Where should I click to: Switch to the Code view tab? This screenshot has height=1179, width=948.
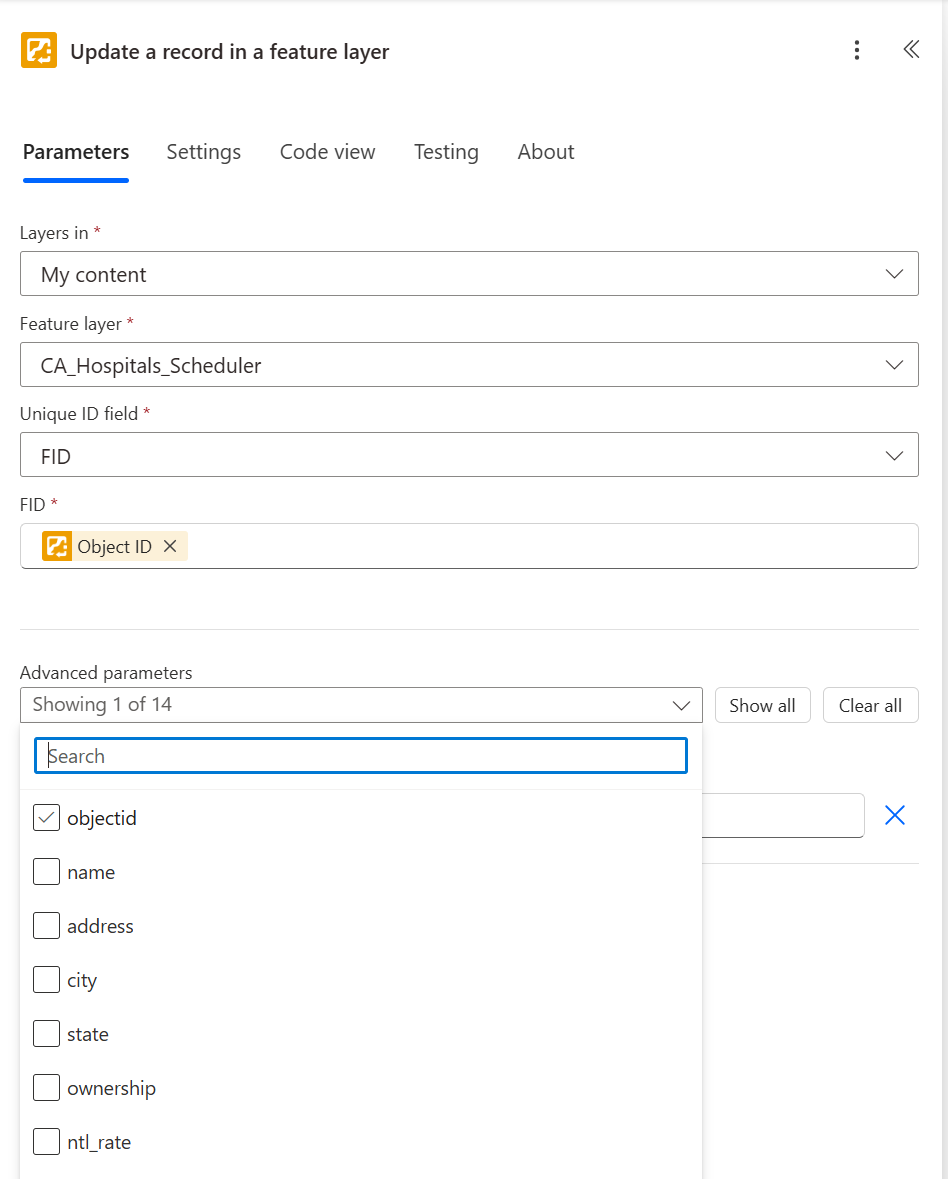tap(327, 152)
